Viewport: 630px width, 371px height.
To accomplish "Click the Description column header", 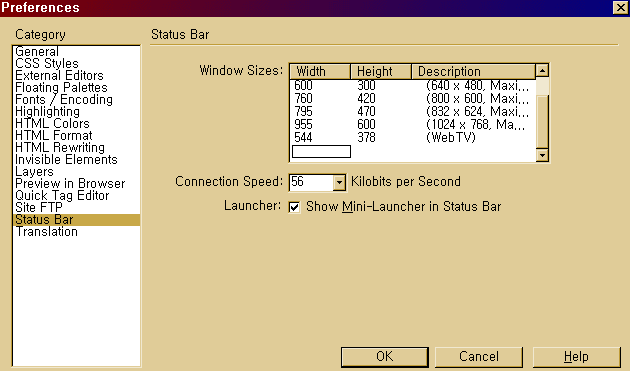I will point(474,72).
